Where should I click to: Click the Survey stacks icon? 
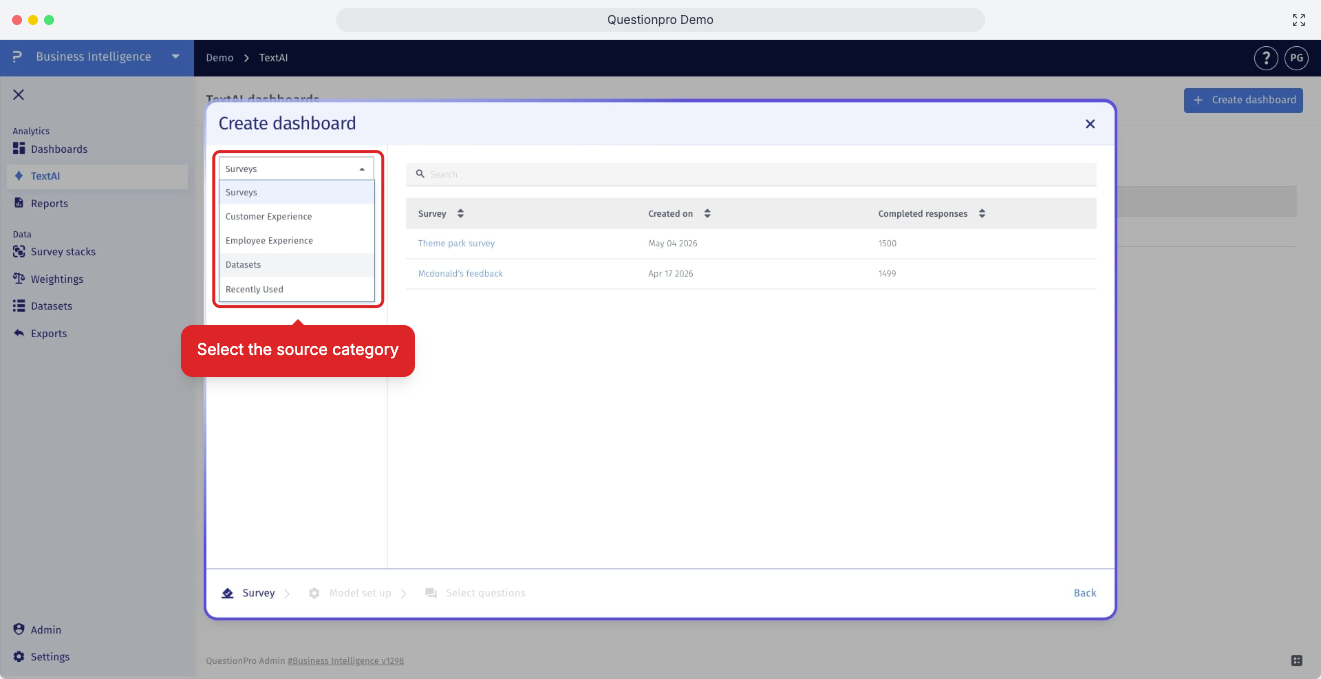pyautogui.click(x=19, y=252)
